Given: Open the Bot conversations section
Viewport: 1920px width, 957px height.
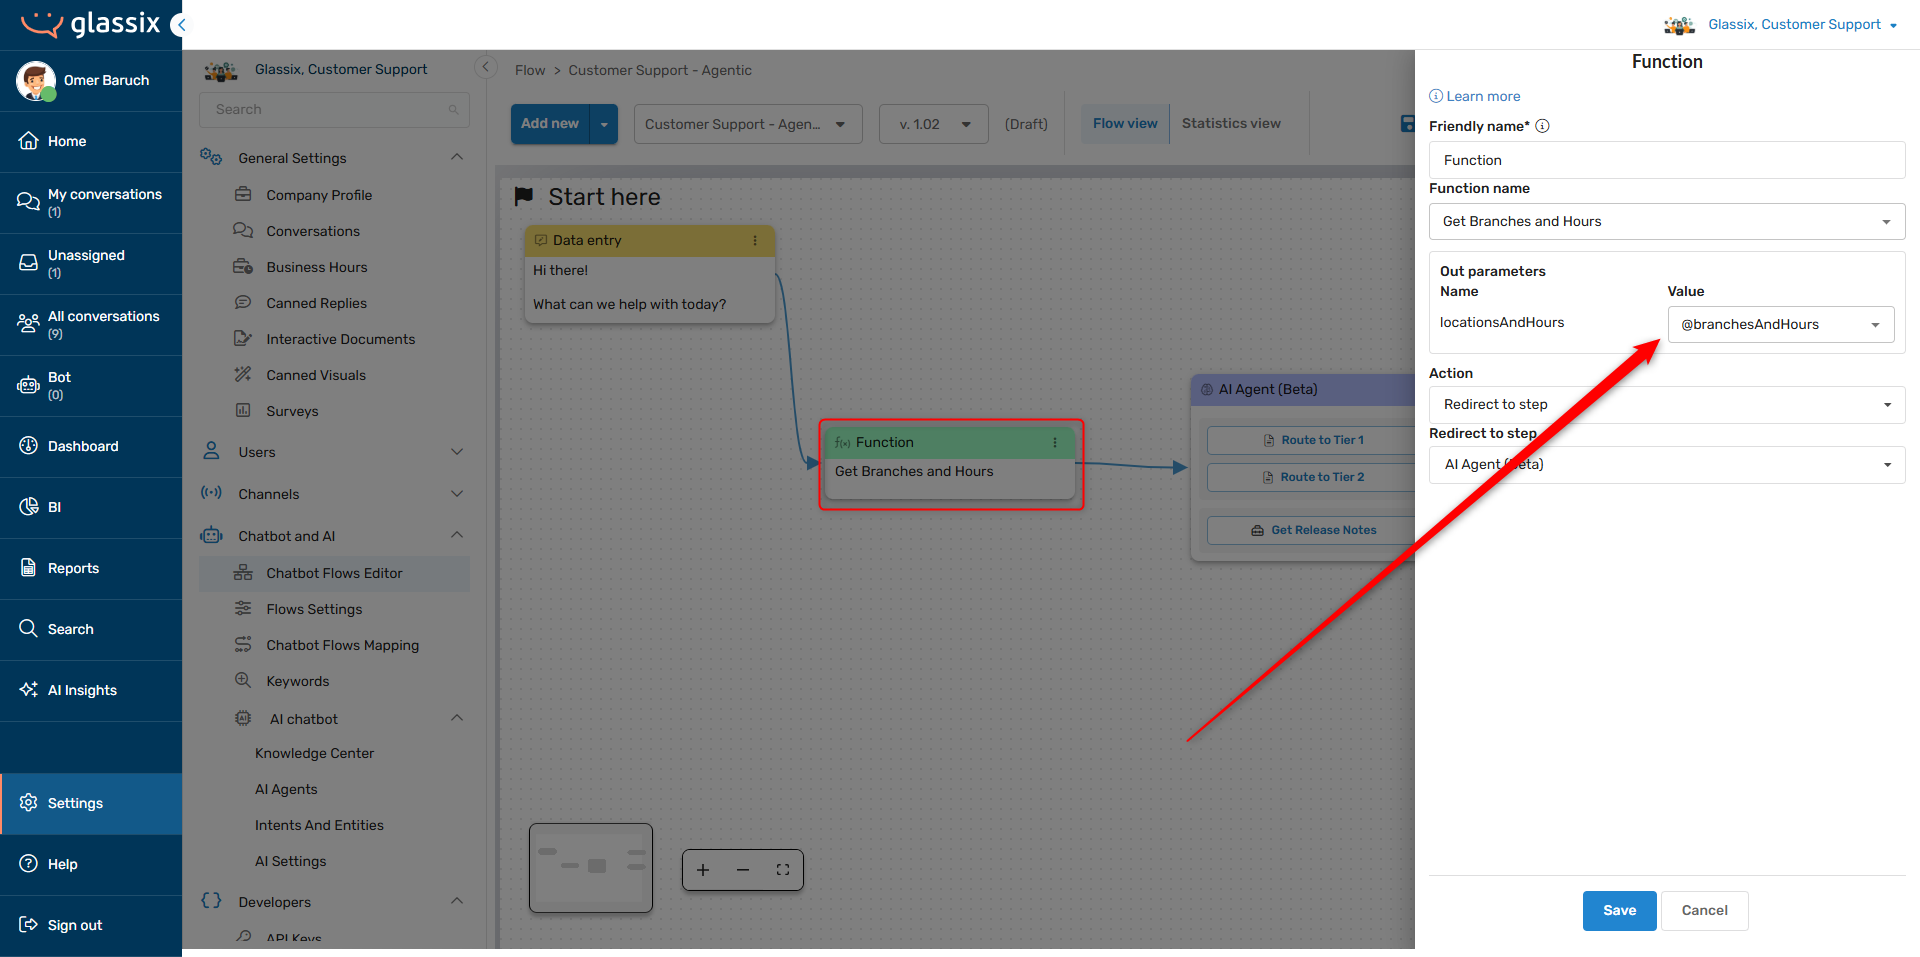Looking at the screenshot, I should click(x=91, y=385).
